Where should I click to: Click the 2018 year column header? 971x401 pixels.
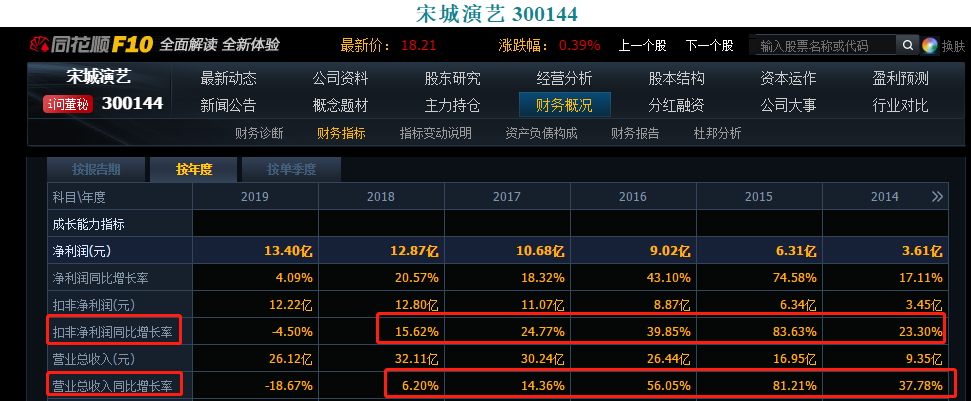click(381, 197)
